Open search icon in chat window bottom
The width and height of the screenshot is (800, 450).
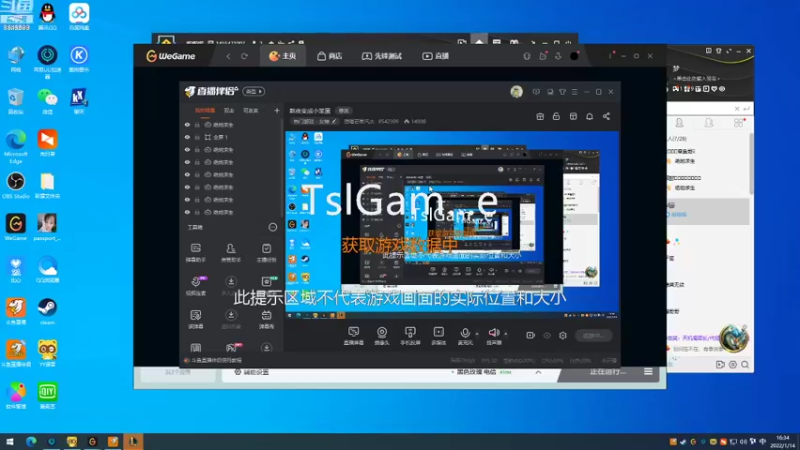[745, 364]
